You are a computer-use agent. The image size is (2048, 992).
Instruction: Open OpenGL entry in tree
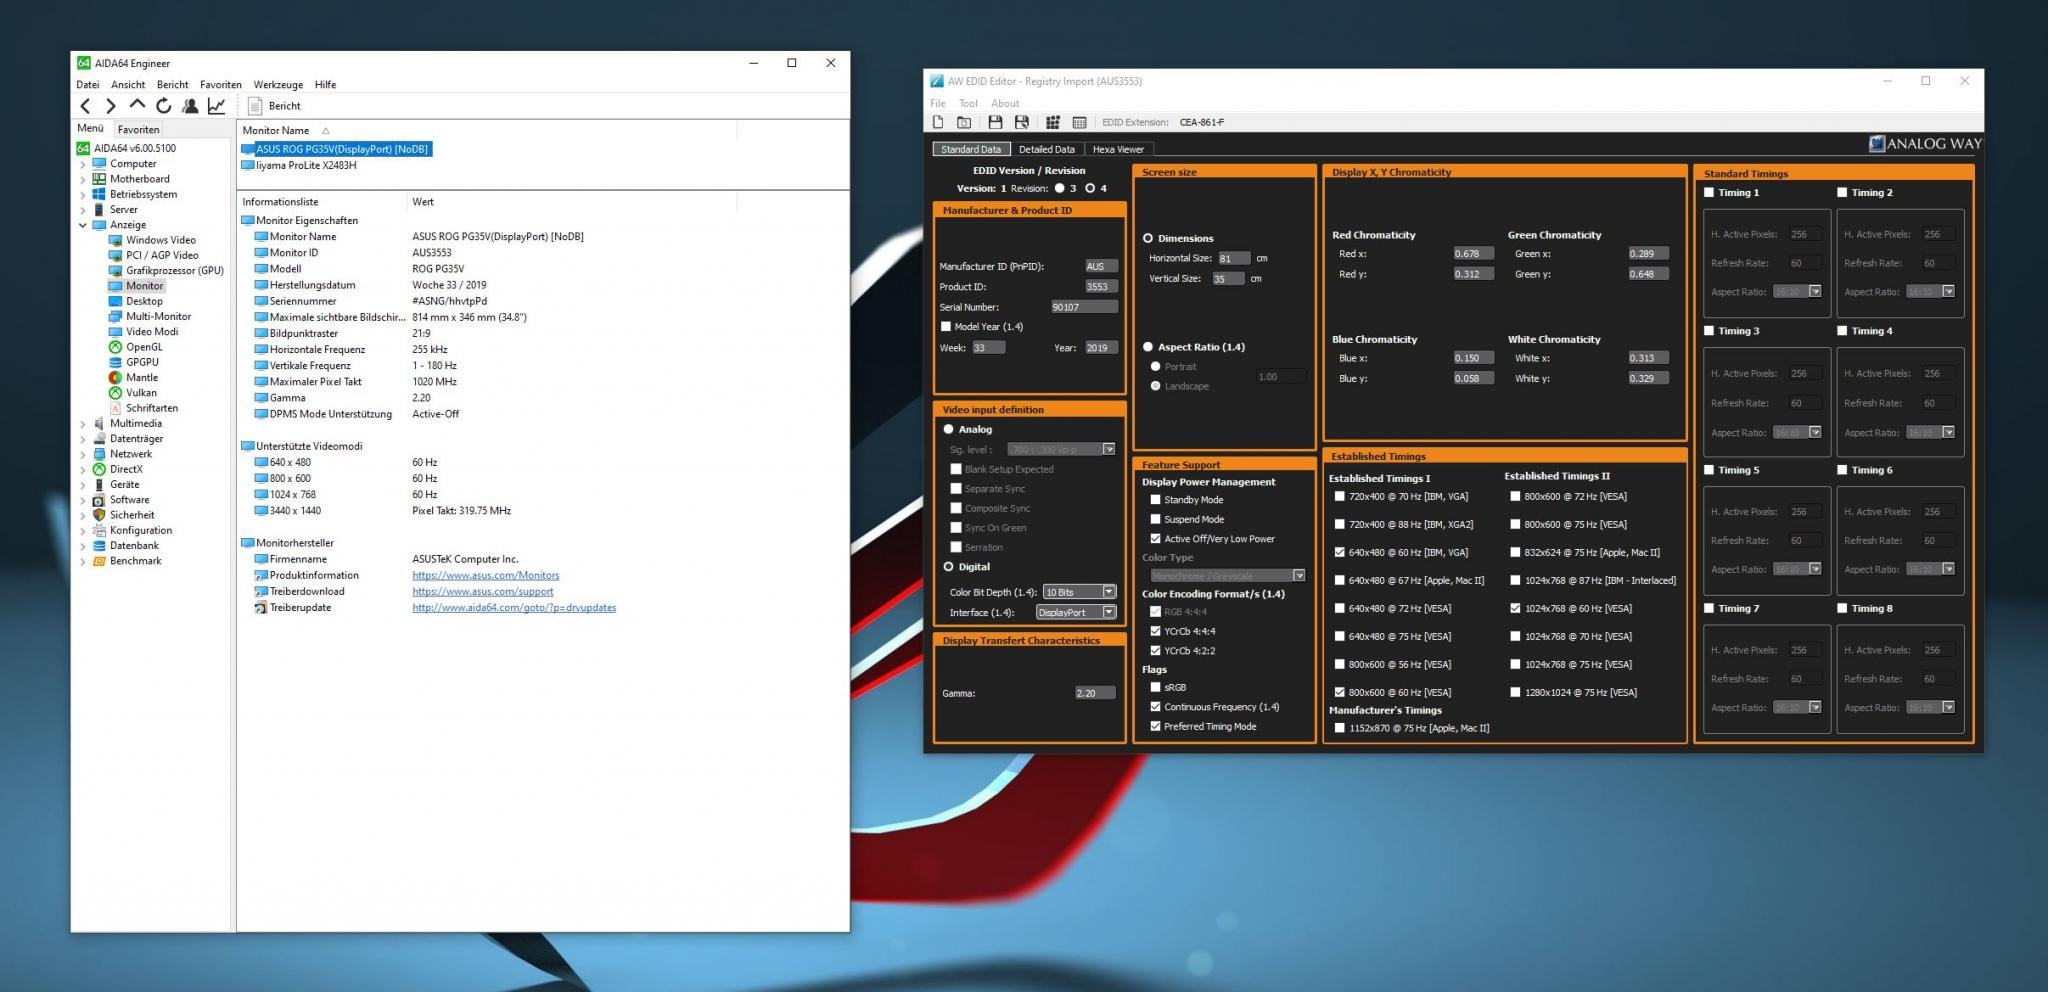[144, 347]
